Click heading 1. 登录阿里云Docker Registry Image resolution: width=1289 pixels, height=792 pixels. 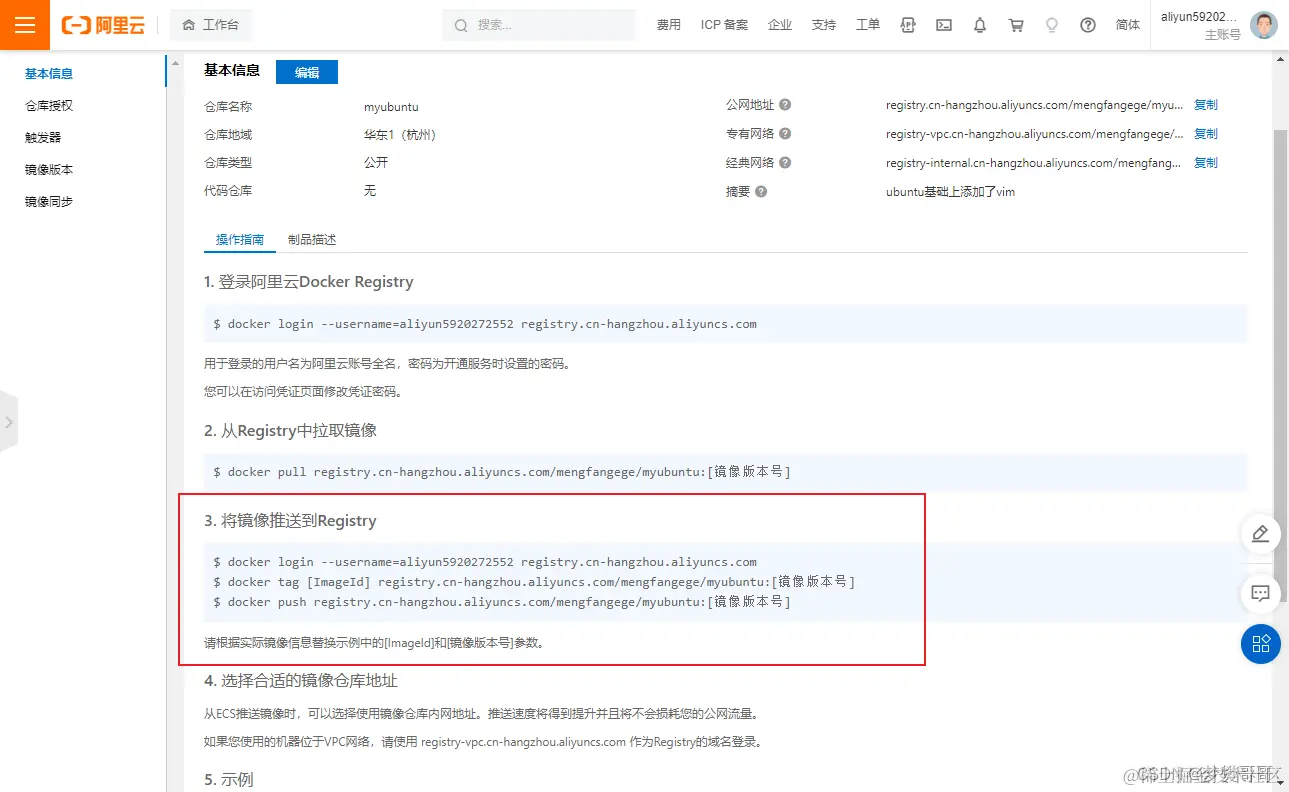[x=309, y=282]
